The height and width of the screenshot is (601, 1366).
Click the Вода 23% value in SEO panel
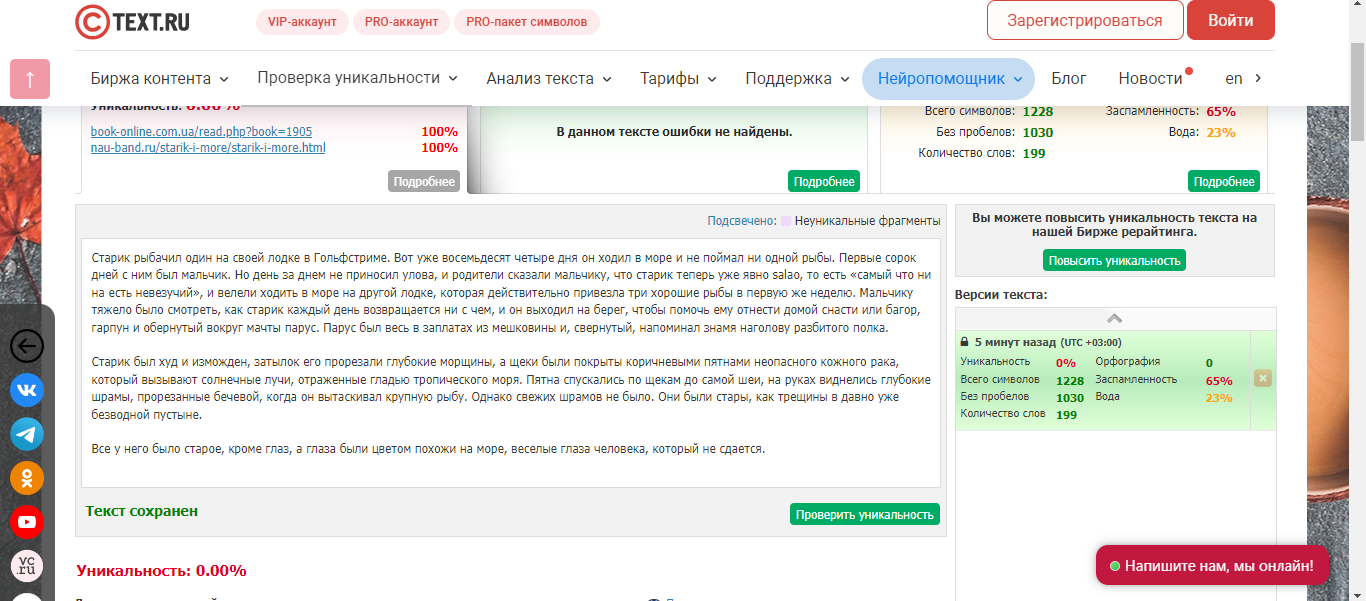pyautogui.click(x=1221, y=132)
